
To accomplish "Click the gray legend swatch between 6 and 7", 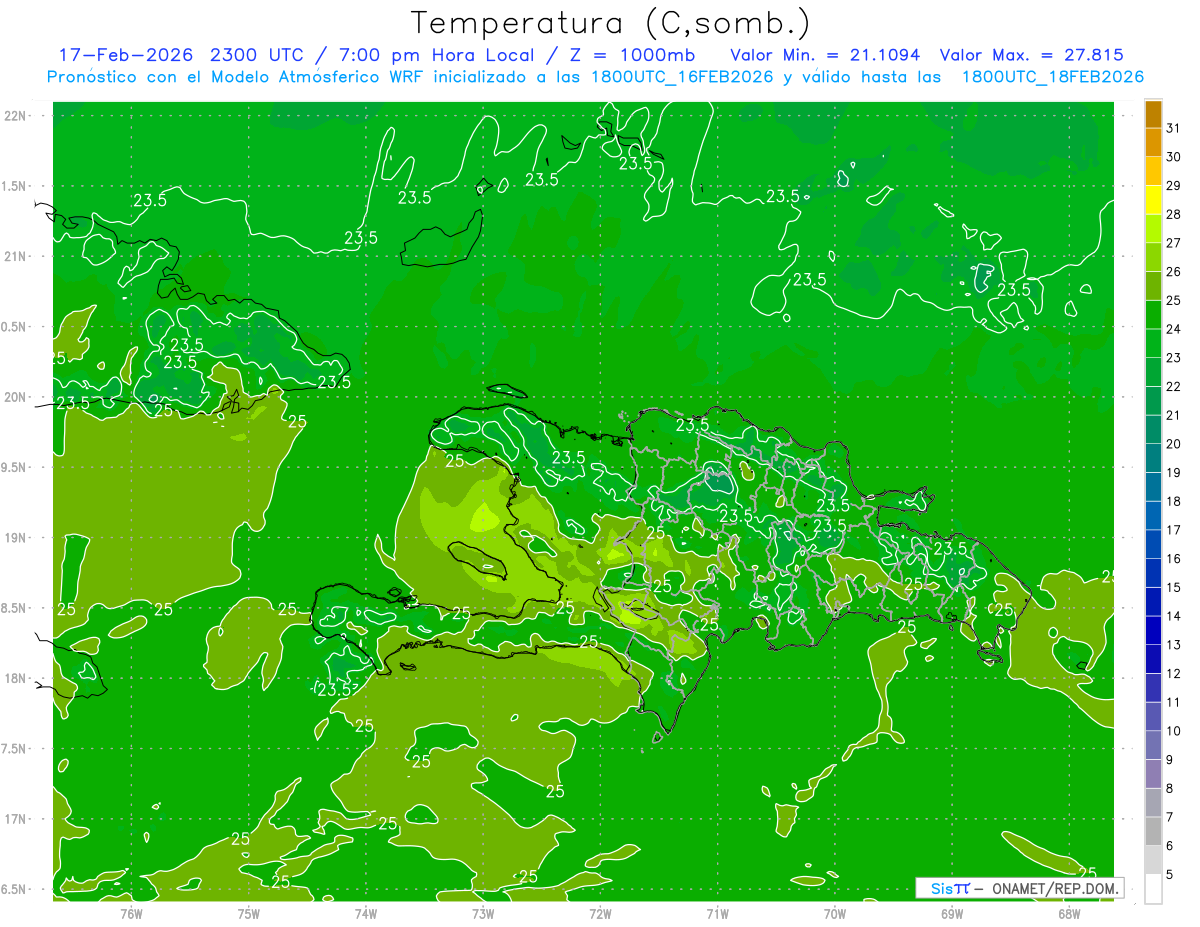I will click(1153, 831).
